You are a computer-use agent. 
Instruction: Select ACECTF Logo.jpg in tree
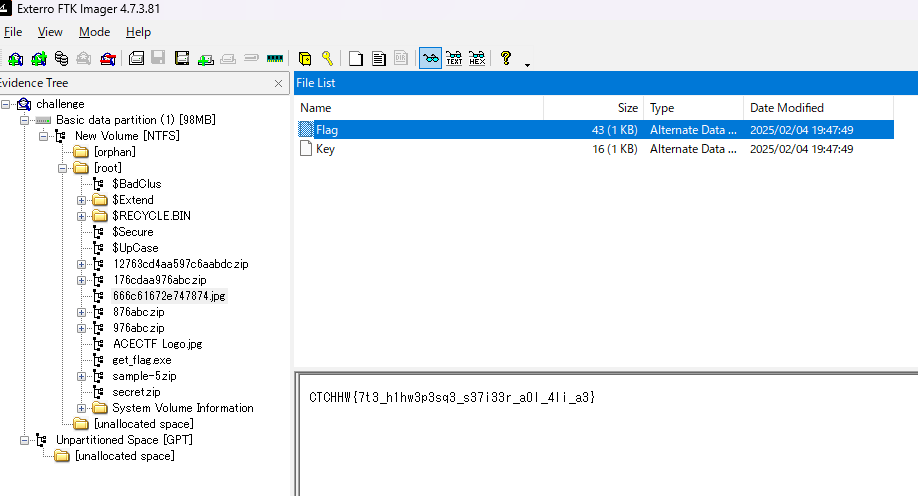[x=157, y=344]
